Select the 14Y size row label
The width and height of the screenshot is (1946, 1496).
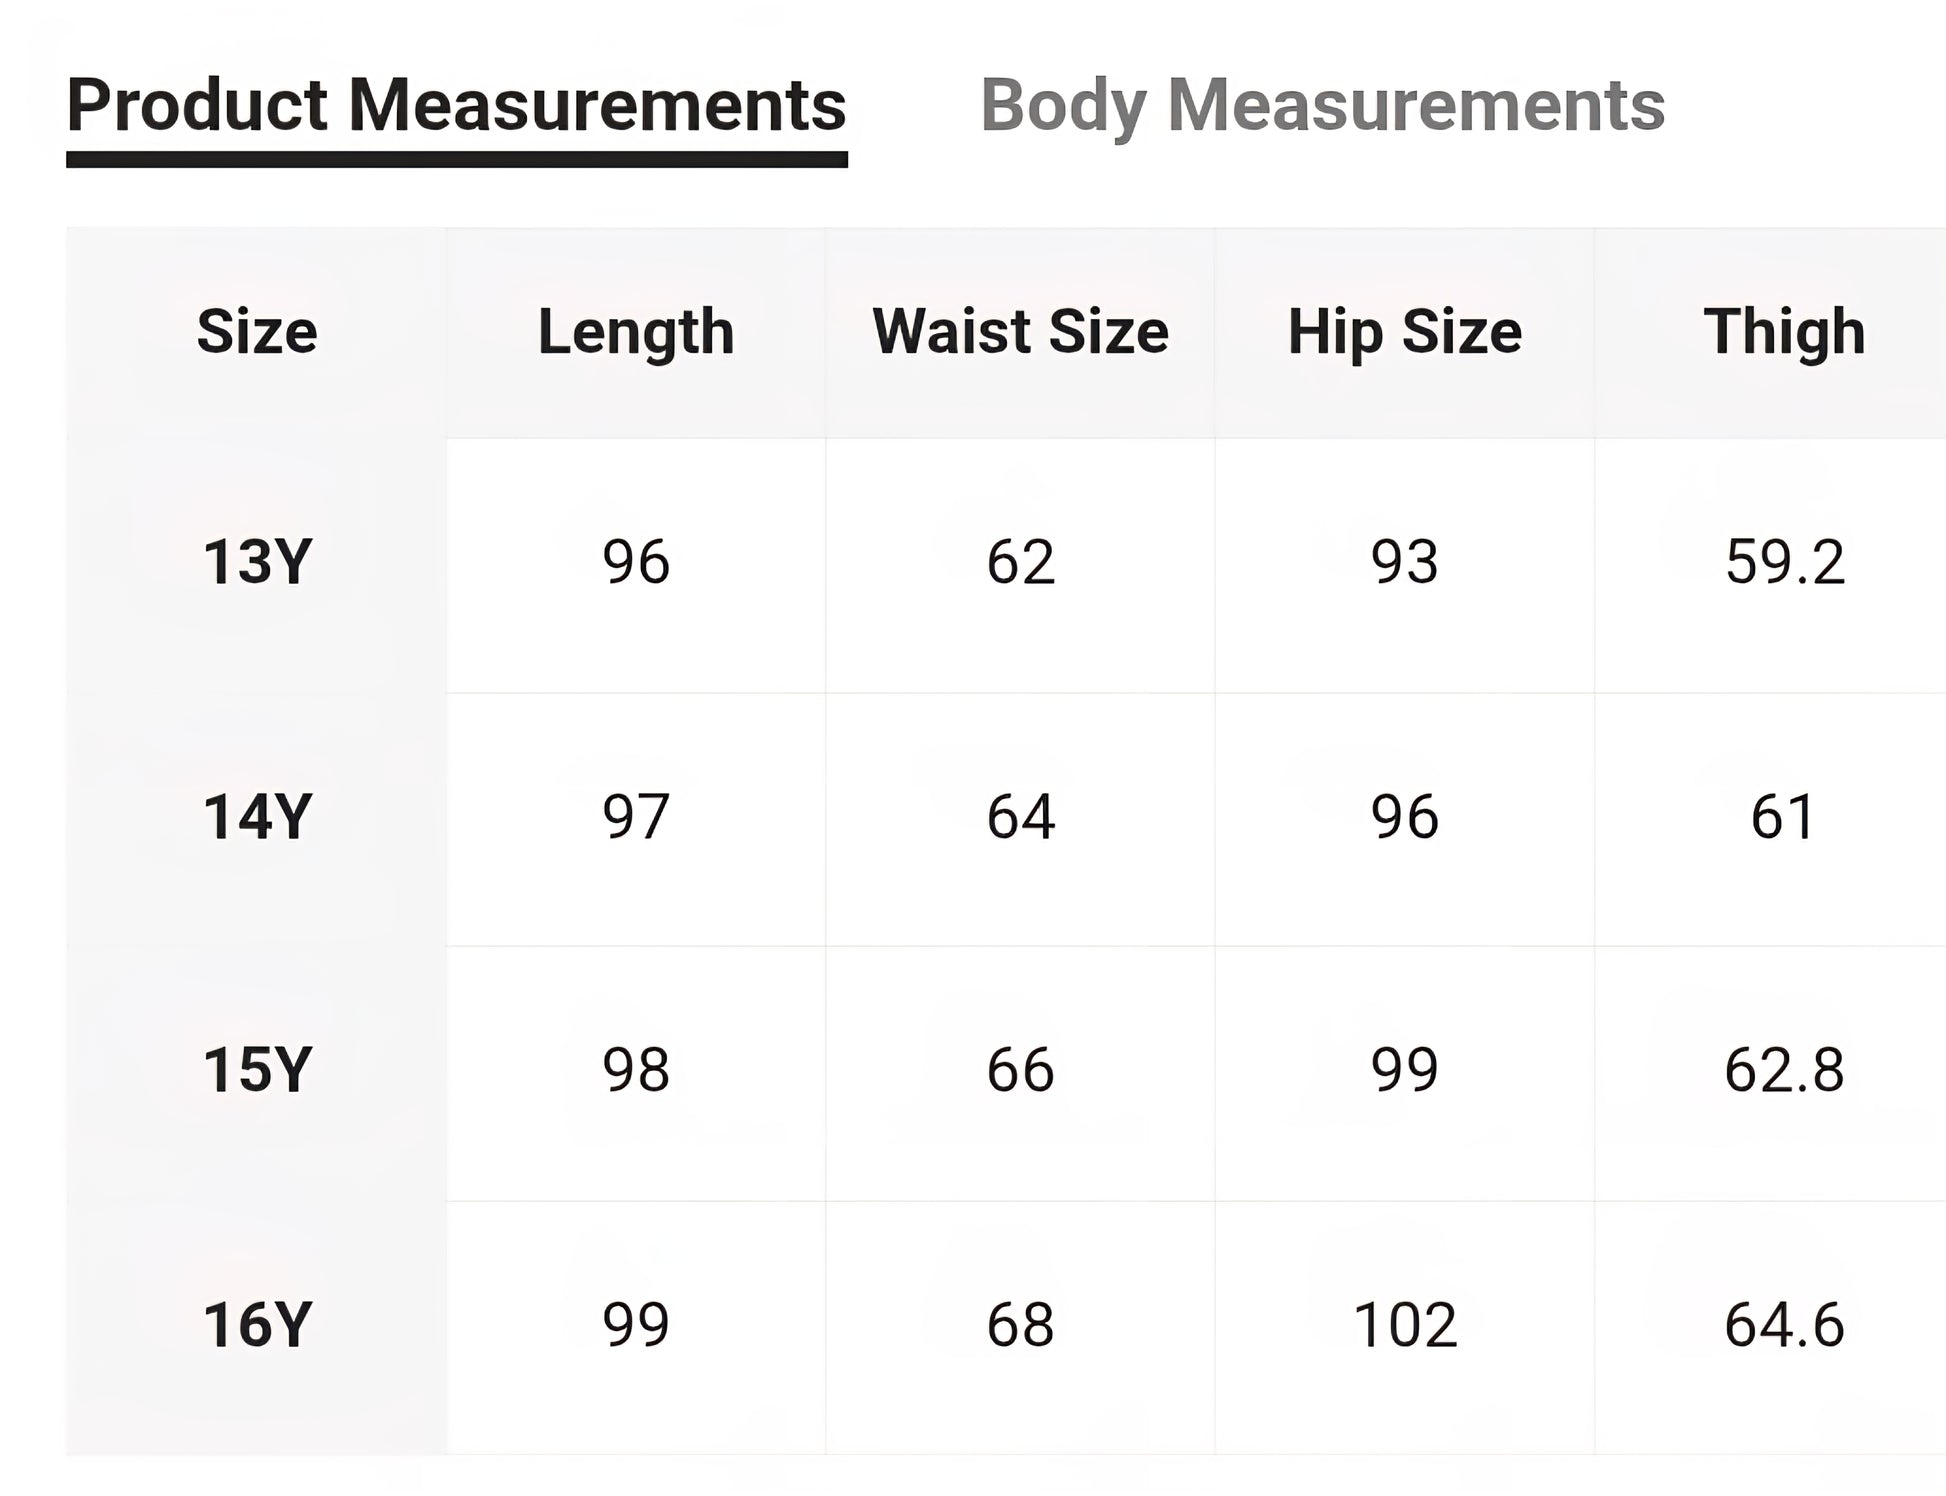click(x=257, y=817)
